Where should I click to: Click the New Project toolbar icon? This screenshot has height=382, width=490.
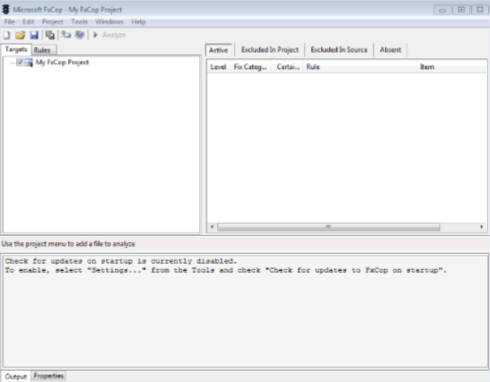pos(7,35)
